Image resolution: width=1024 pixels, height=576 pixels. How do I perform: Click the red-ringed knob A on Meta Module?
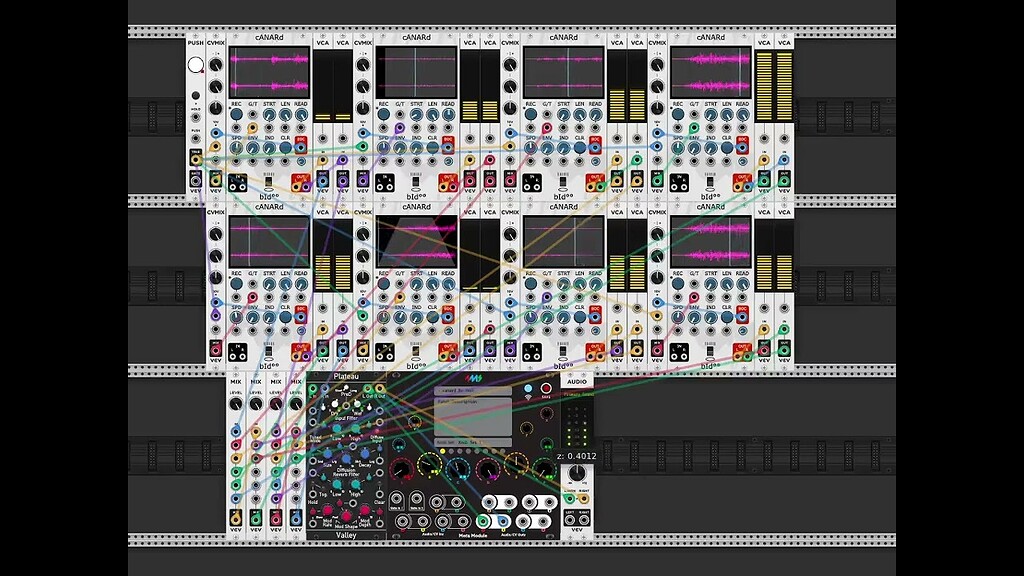[x=401, y=470]
